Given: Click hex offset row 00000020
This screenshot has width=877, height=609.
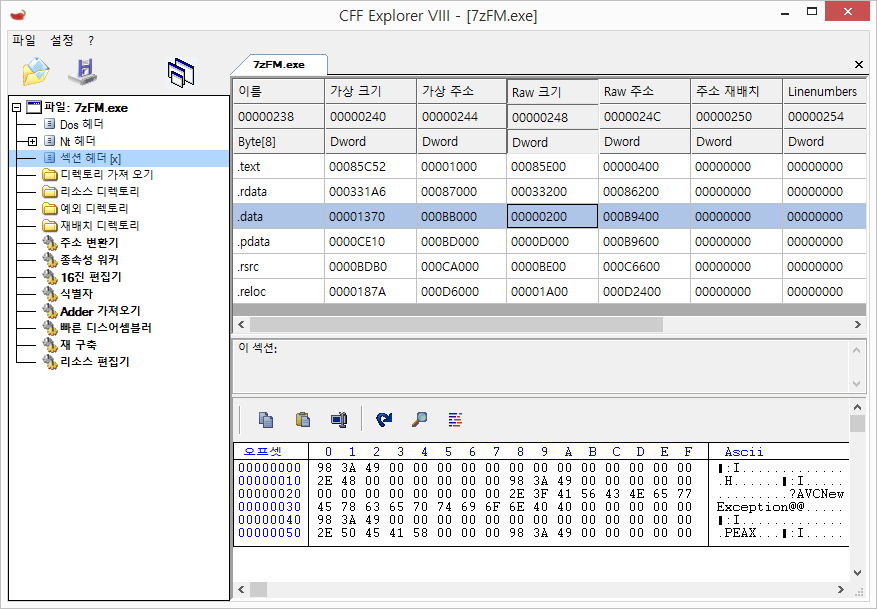Looking at the screenshot, I should [x=270, y=494].
